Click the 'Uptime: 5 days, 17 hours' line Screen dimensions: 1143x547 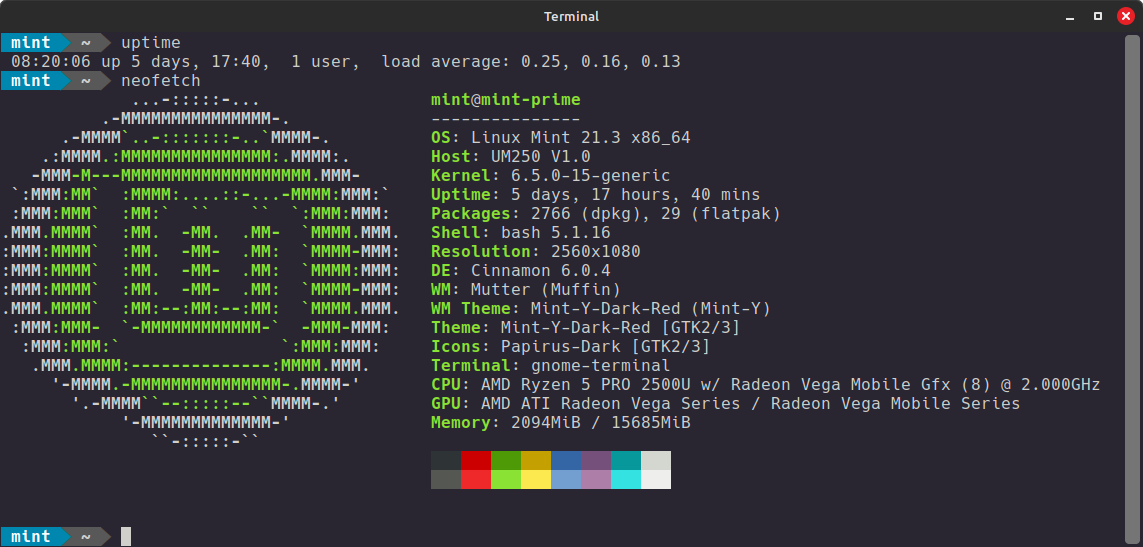click(596, 195)
